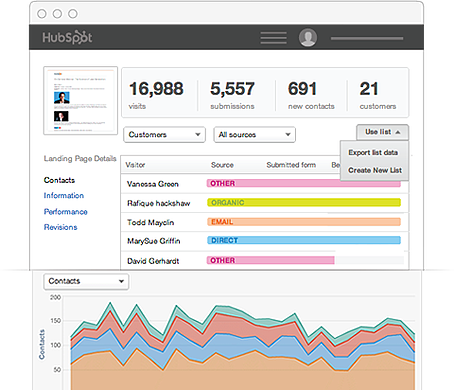Open the All sources dropdown
The width and height of the screenshot is (454, 390).
click(x=254, y=135)
